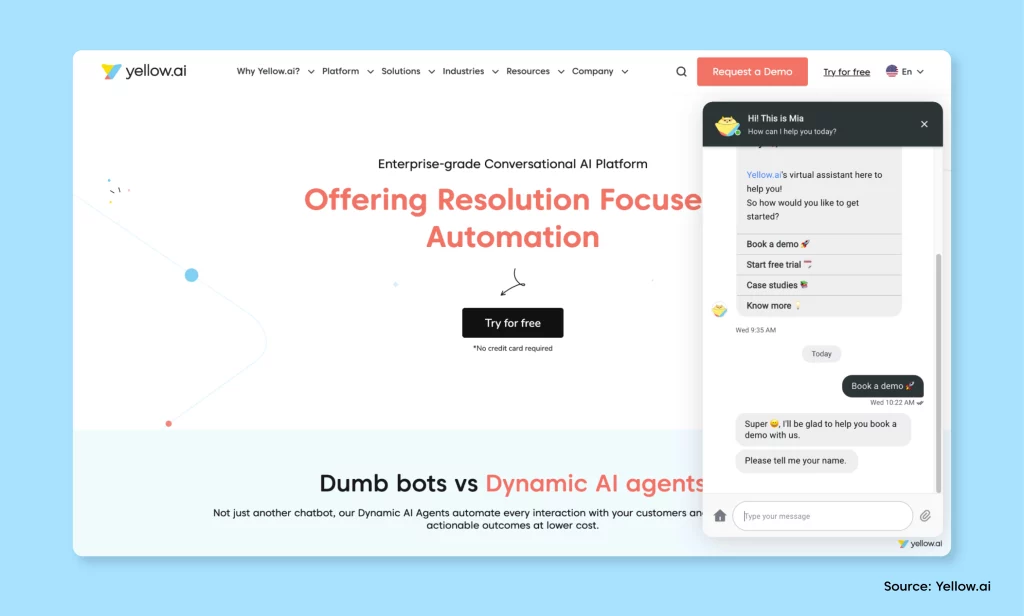Open the En language dropdown chevron
Viewport: 1024px width, 616px height.
(920, 72)
